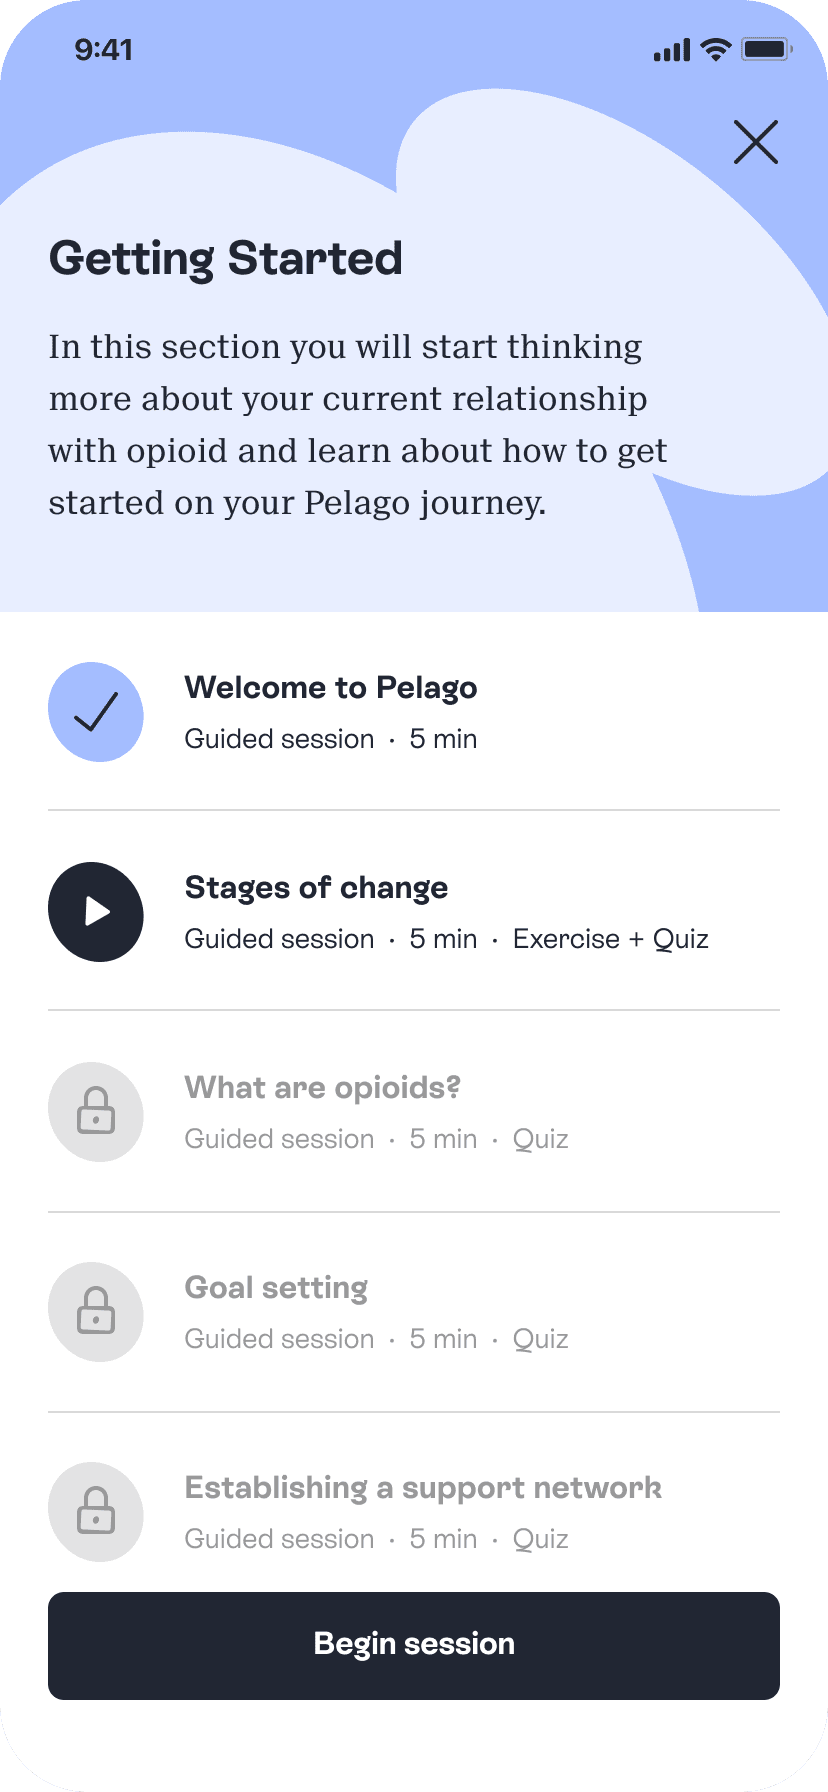Tap the completed checkmark for Welcome to Pelago
The image size is (828, 1792).
pyautogui.click(x=96, y=712)
